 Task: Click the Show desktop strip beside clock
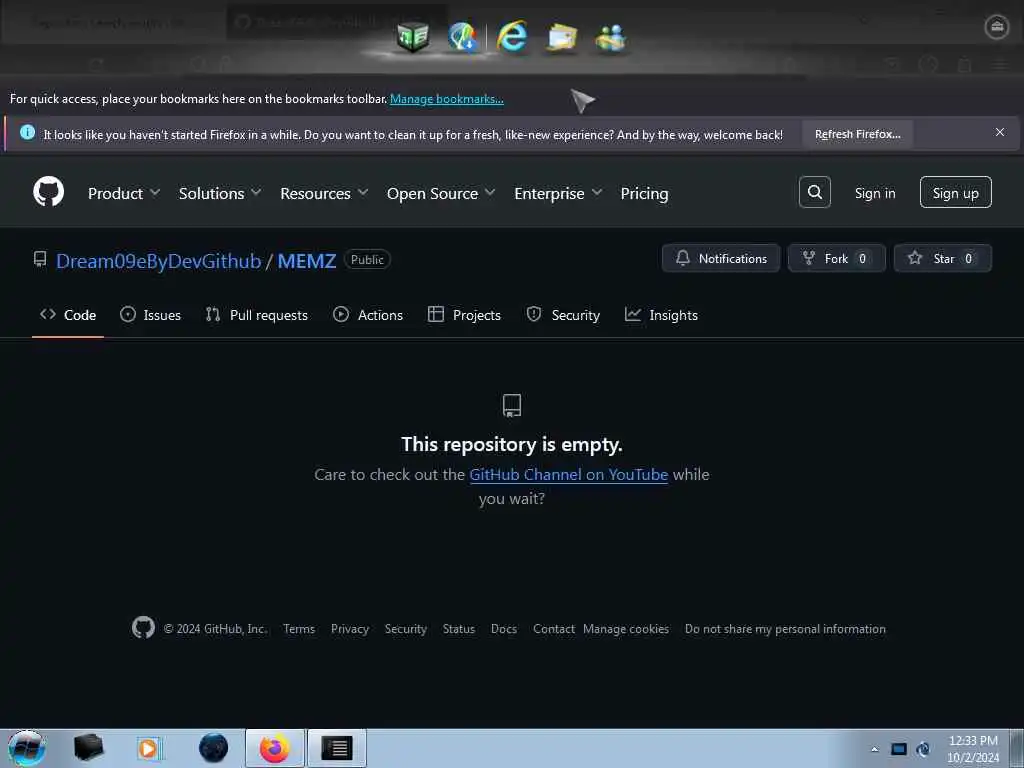[x=1017, y=749]
